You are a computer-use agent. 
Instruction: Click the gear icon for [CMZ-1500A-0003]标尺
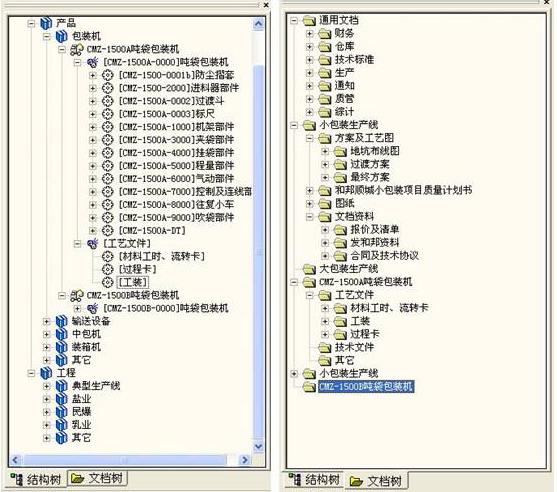107,114
